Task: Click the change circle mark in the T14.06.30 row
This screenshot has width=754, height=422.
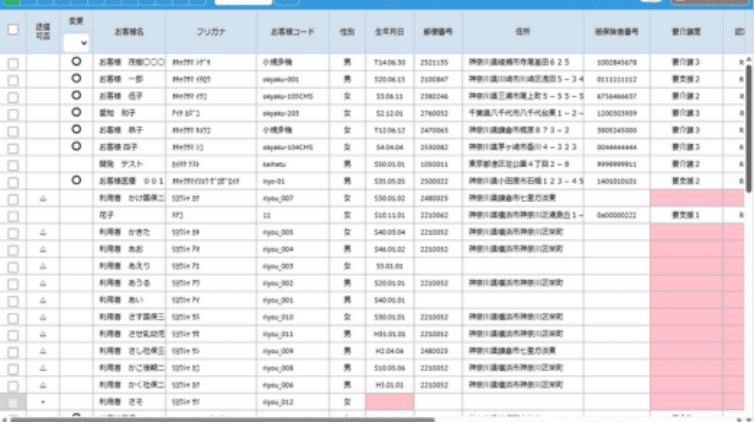Action: (x=76, y=62)
